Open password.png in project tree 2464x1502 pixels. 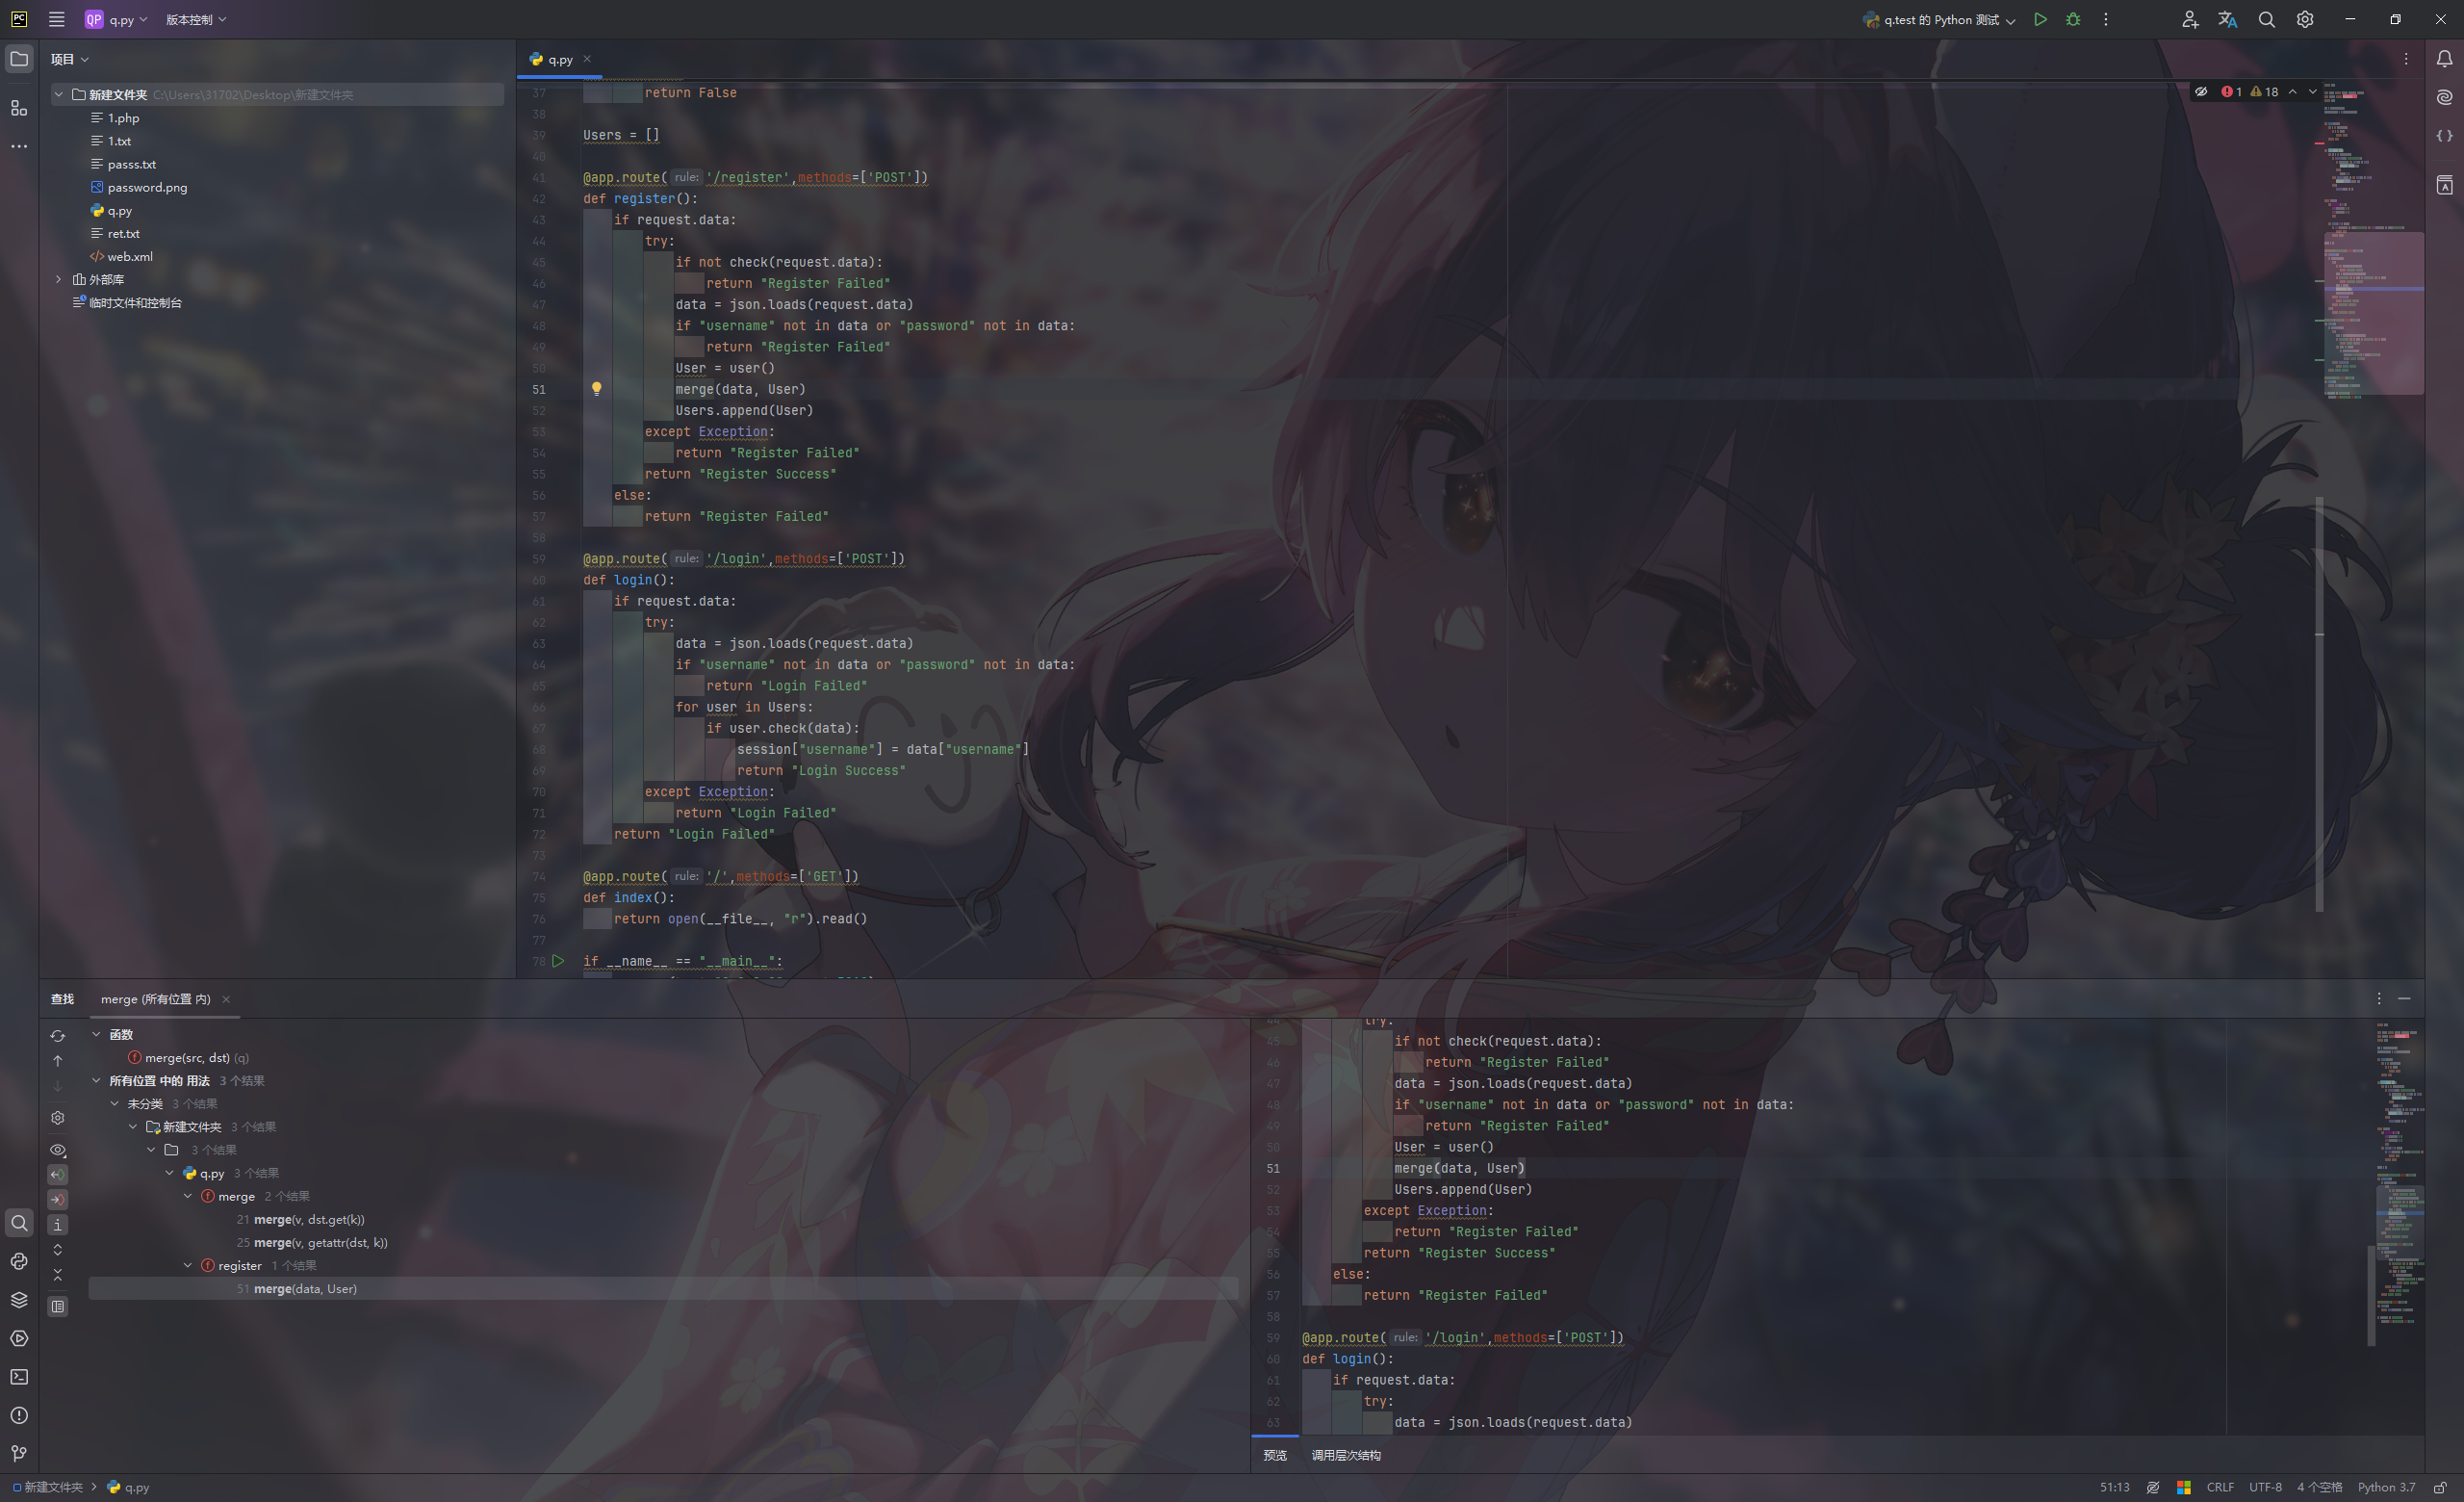[147, 187]
